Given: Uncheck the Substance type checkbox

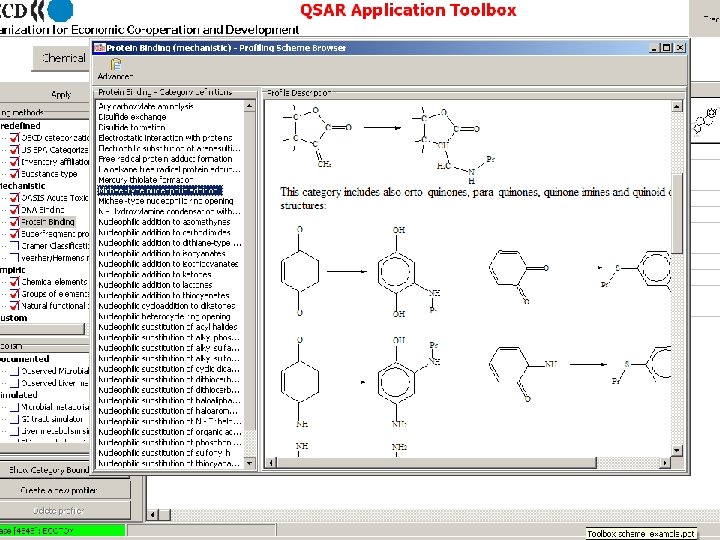Looking at the screenshot, I should [15, 174].
